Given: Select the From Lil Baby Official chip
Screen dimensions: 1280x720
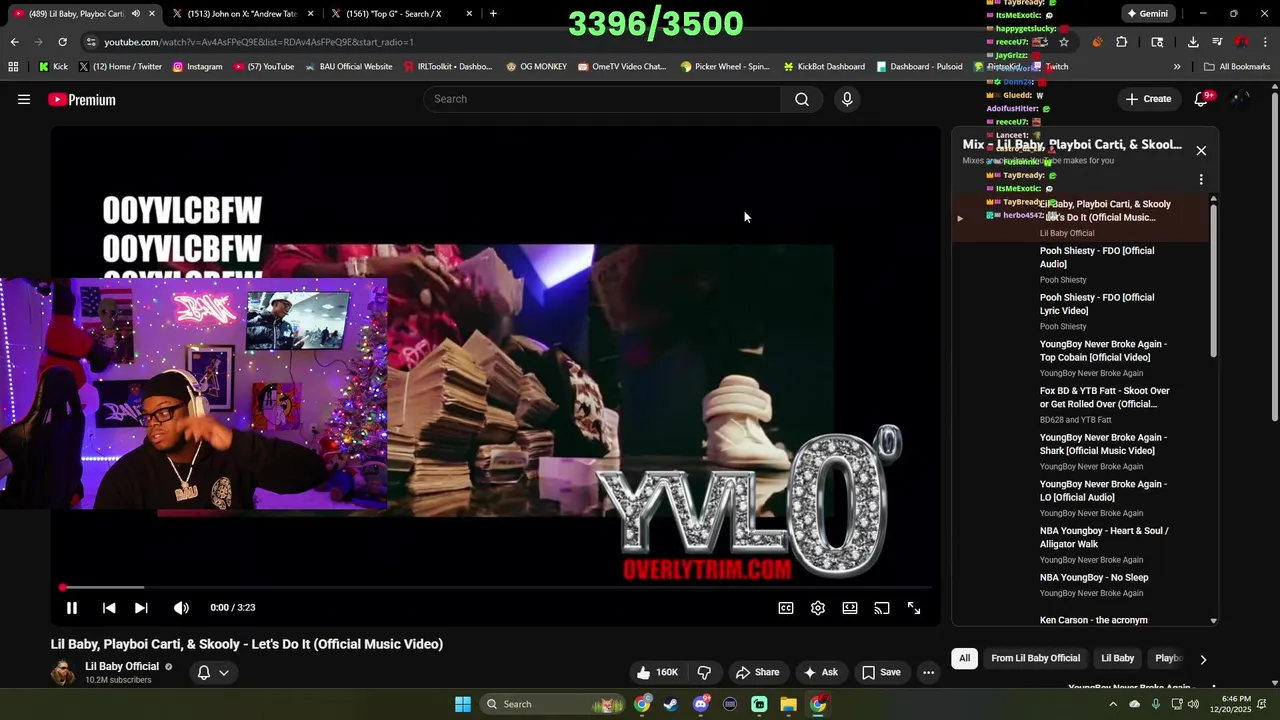Looking at the screenshot, I should pos(1035,658).
